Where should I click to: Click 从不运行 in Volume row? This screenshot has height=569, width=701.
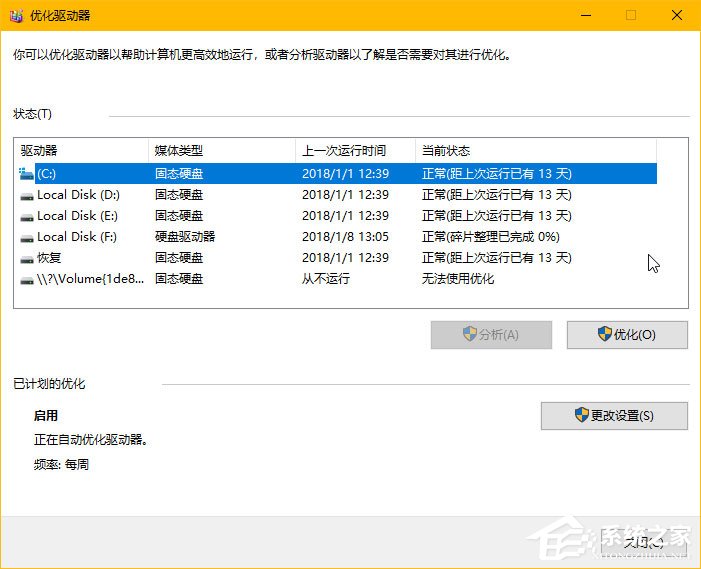tap(326, 279)
